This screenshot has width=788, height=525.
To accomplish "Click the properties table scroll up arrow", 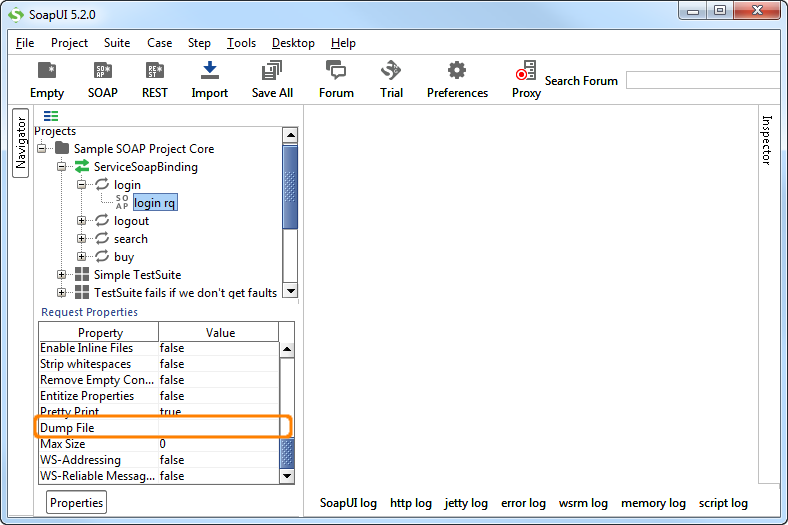I will click(x=286, y=349).
